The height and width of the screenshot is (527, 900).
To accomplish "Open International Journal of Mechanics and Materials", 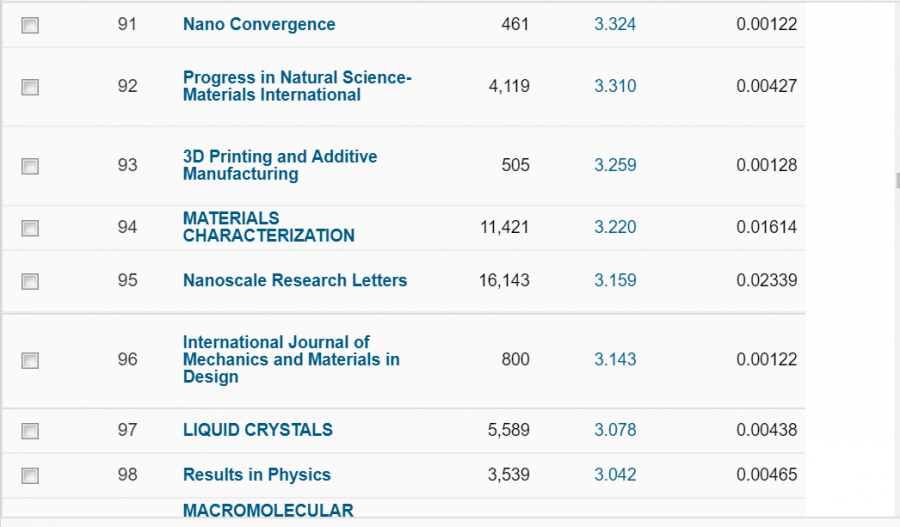I will 291,359.
